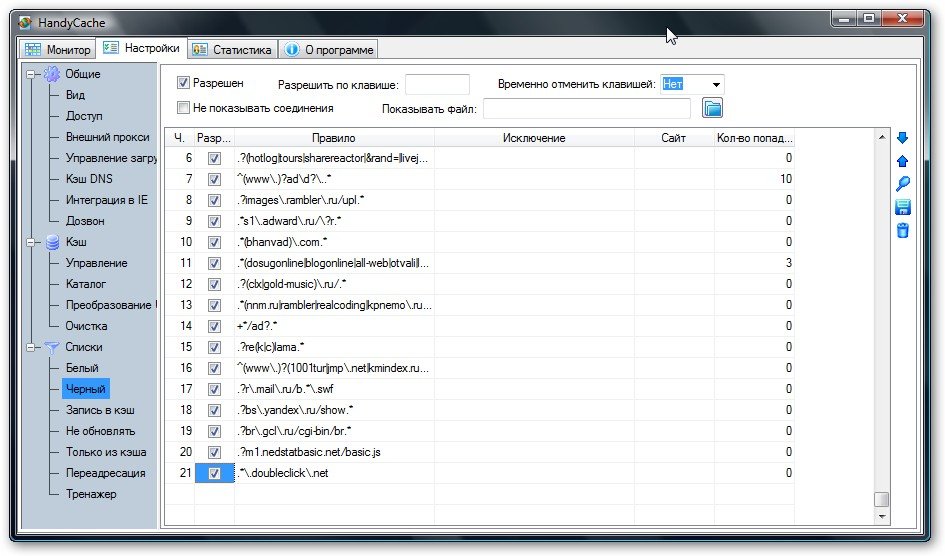Click the folder browse icon for file
The width and height of the screenshot is (945, 556).
(x=712, y=108)
